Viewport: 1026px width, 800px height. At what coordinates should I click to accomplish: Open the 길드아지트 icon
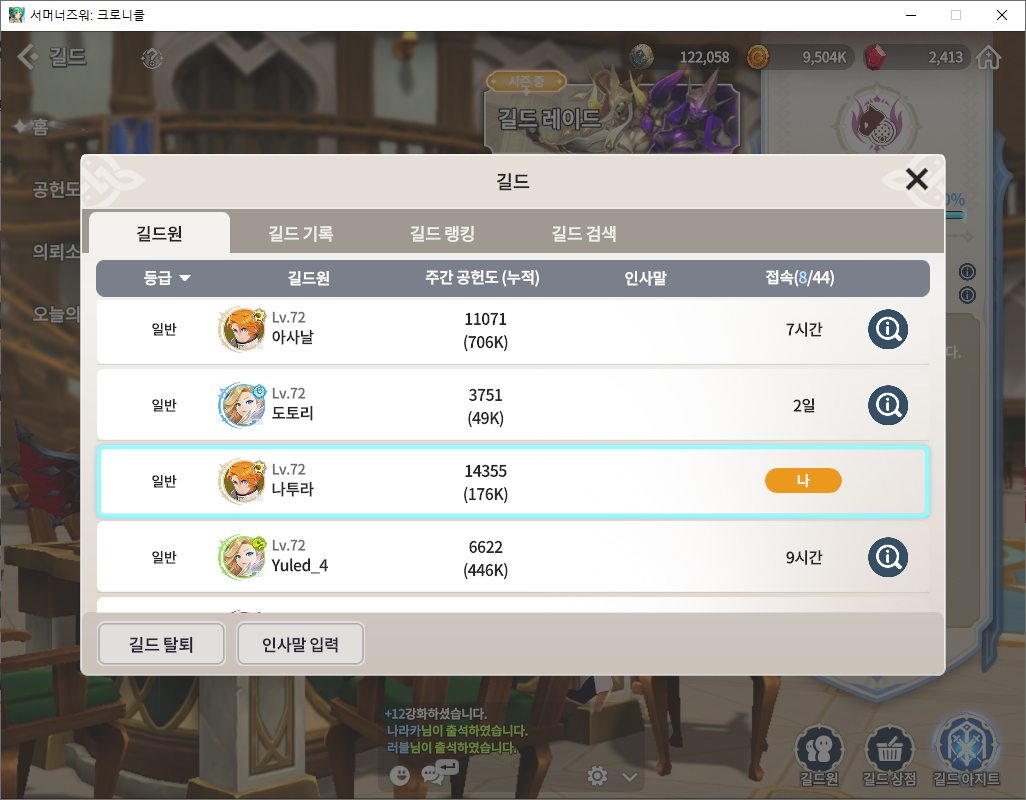(966, 752)
